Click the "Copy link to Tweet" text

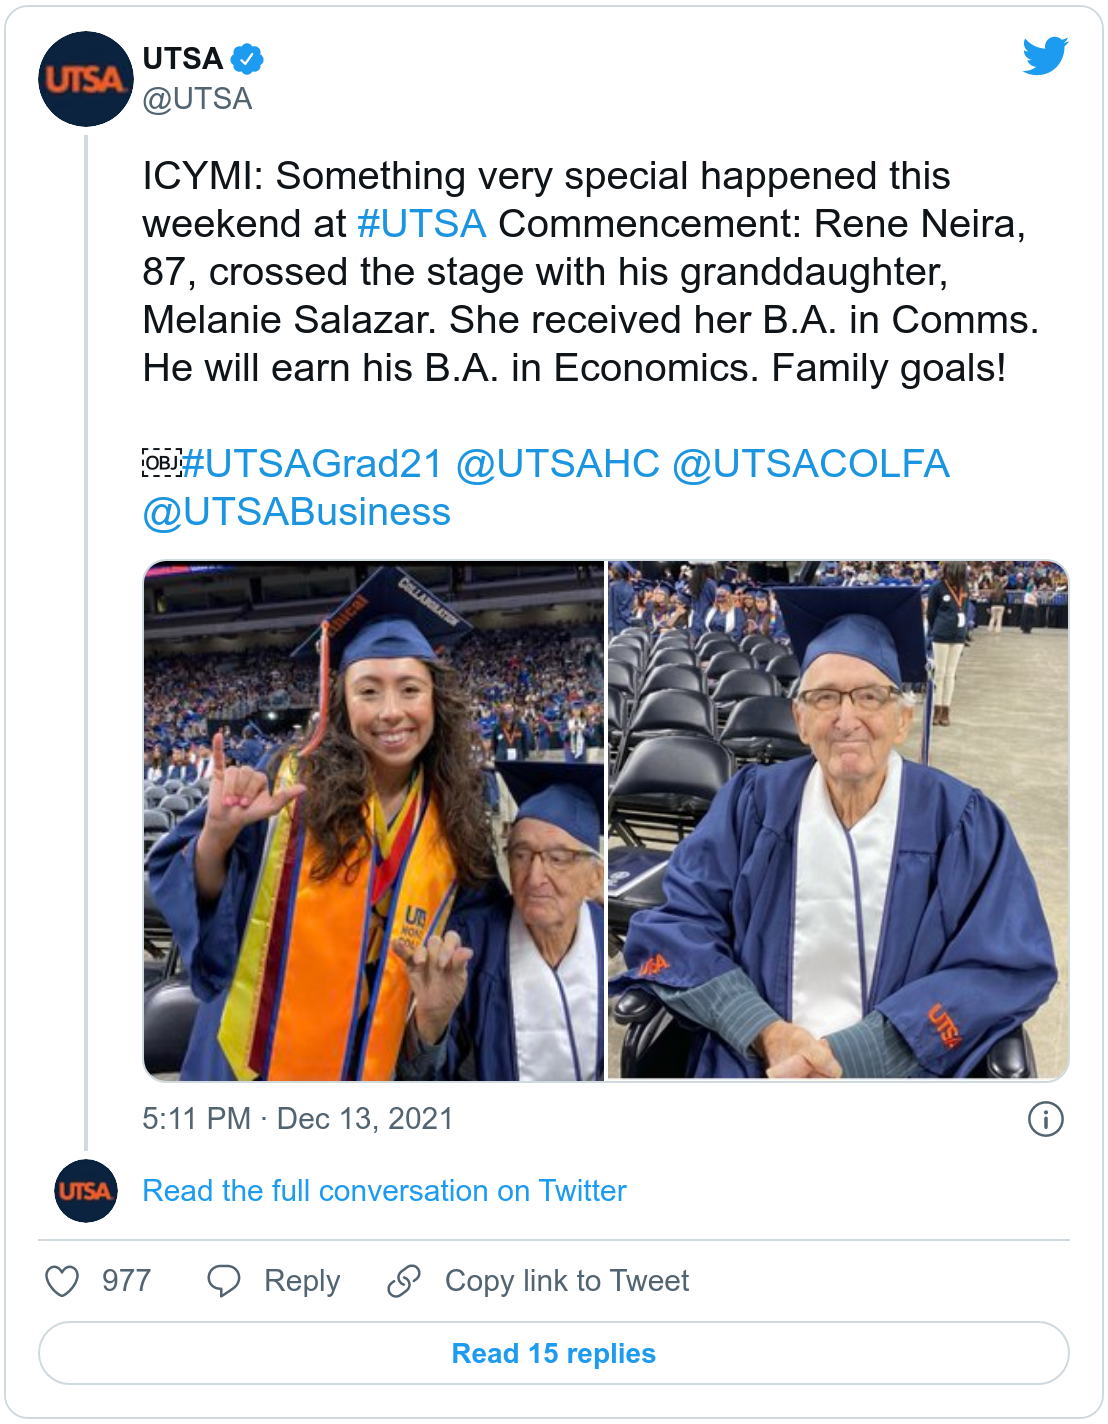coord(567,1281)
